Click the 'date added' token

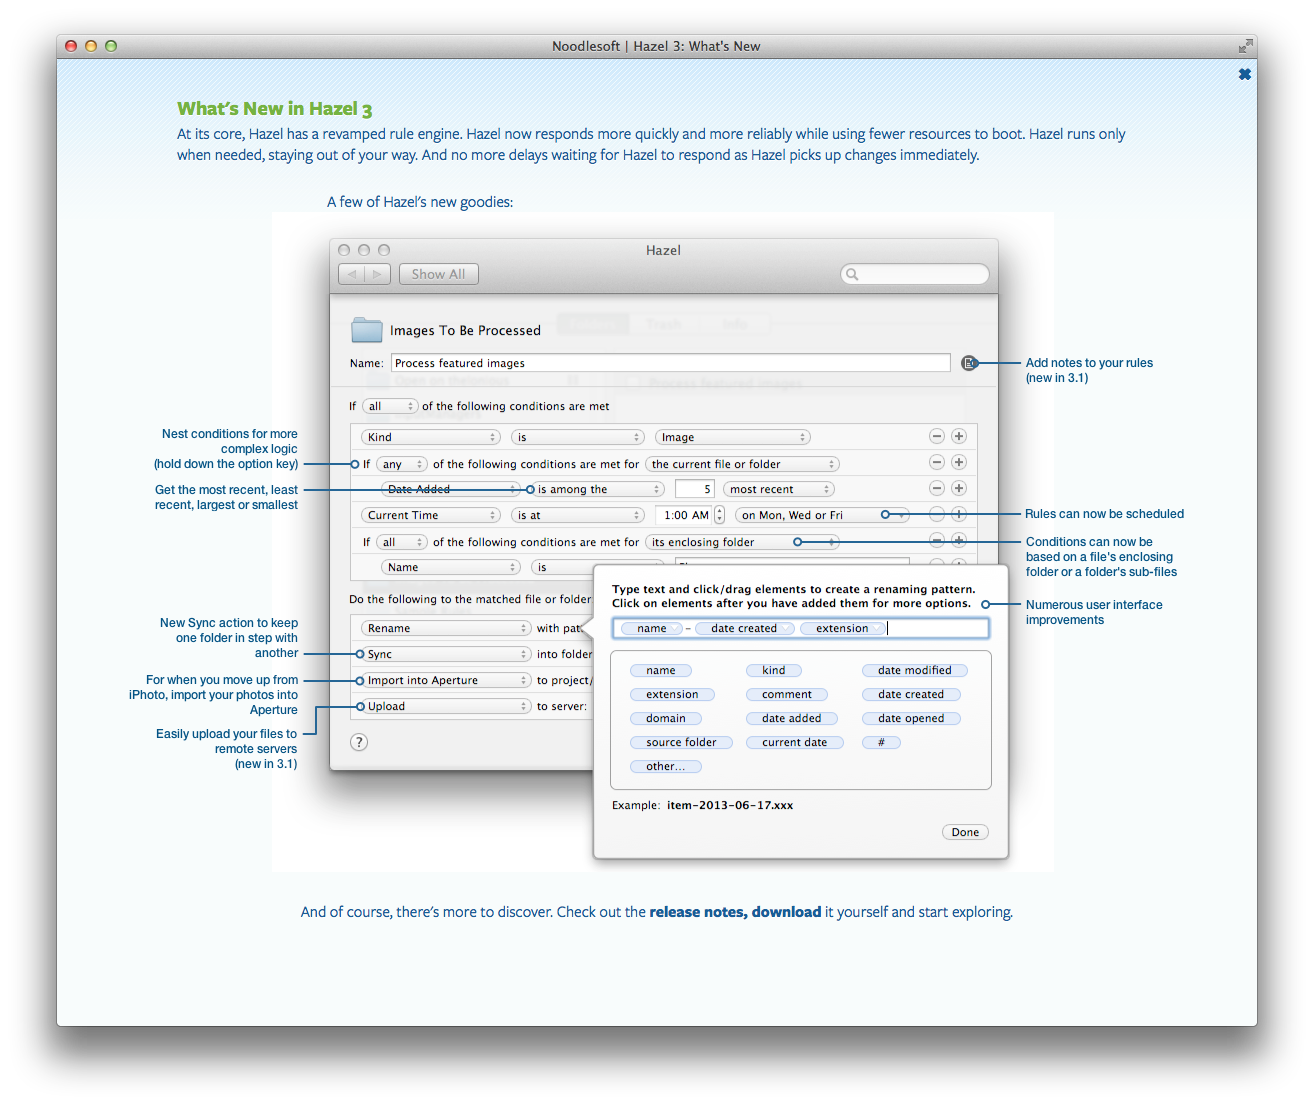(x=792, y=718)
